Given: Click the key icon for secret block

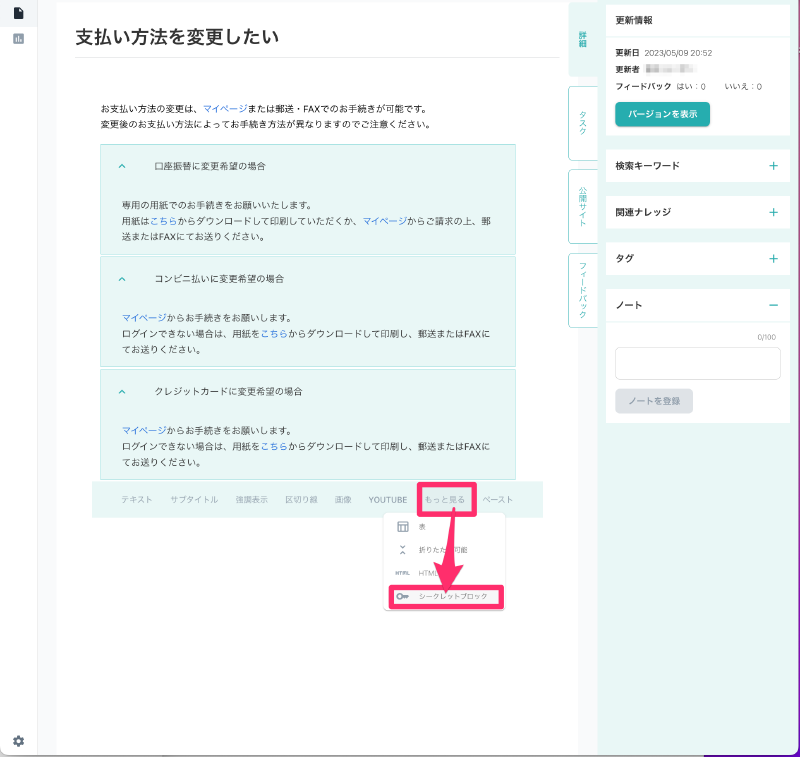Looking at the screenshot, I should tap(402, 596).
